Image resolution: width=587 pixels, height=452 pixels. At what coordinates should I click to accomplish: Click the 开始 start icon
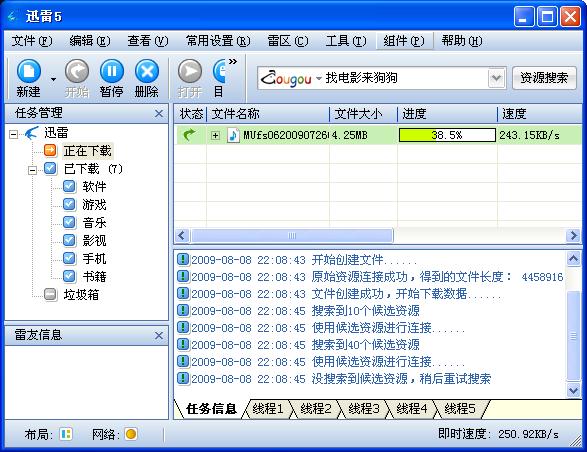pyautogui.click(x=77, y=71)
